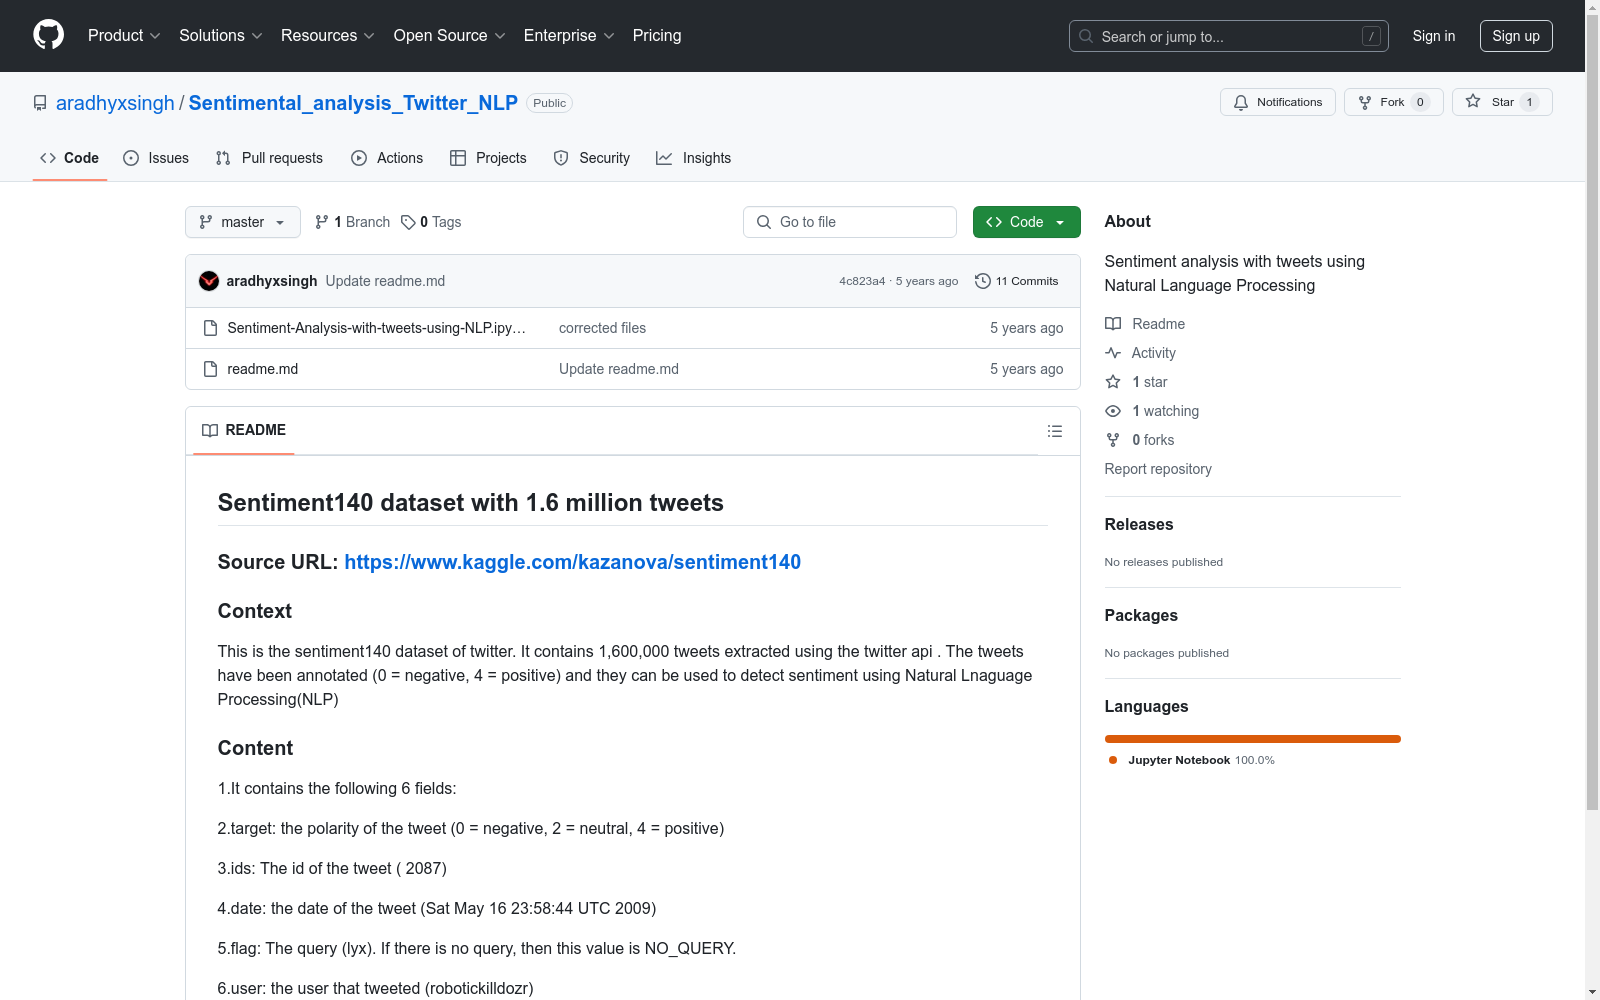Open commit hash 4c823a4
This screenshot has height=1000, width=1600.
[862, 281]
